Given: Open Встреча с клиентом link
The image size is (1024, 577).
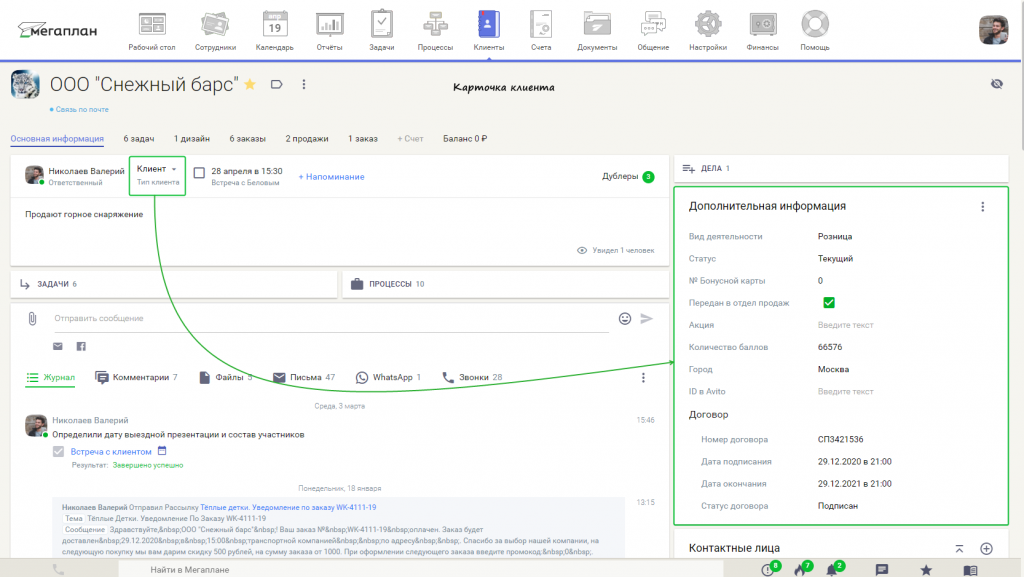Looking at the screenshot, I should point(111,452).
